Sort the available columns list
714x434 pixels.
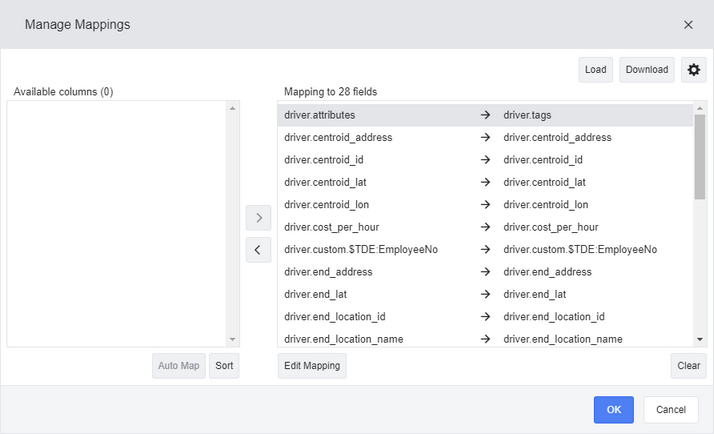(224, 366)
